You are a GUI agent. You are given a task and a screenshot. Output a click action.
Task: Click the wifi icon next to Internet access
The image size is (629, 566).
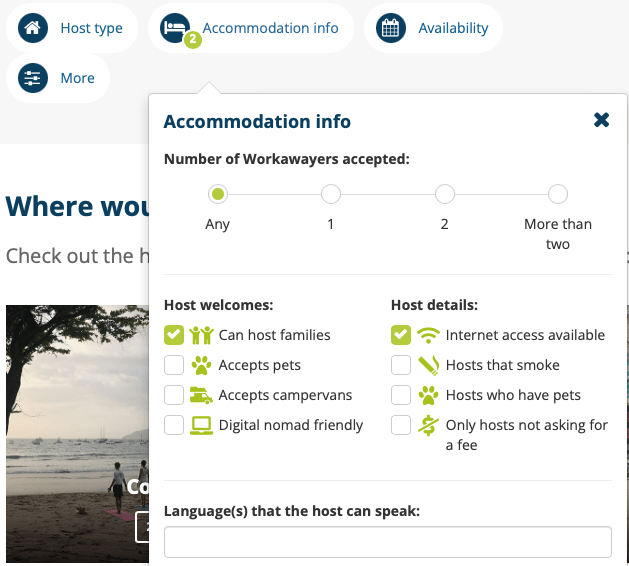pos(428,335)
